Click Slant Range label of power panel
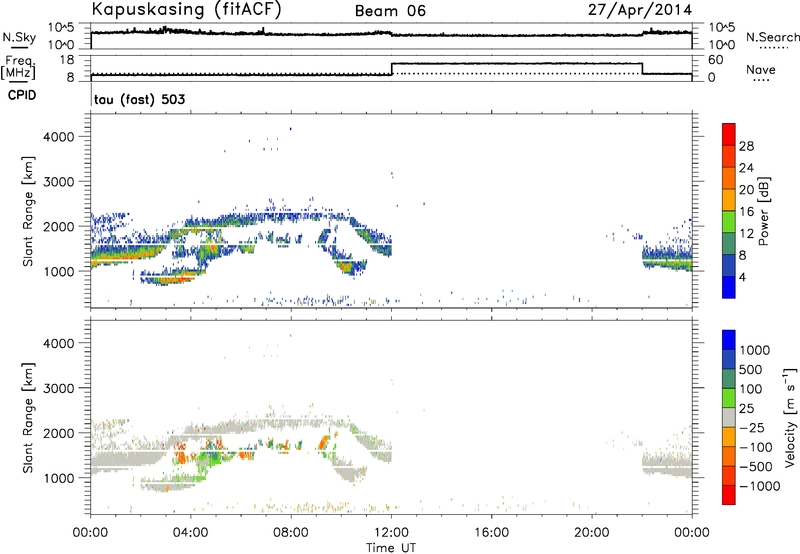 point(28,211)
